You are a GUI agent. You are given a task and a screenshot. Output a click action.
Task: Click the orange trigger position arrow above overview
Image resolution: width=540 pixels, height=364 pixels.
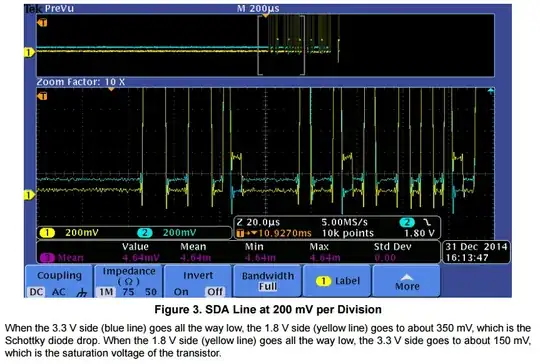click(x=266, y=15)
